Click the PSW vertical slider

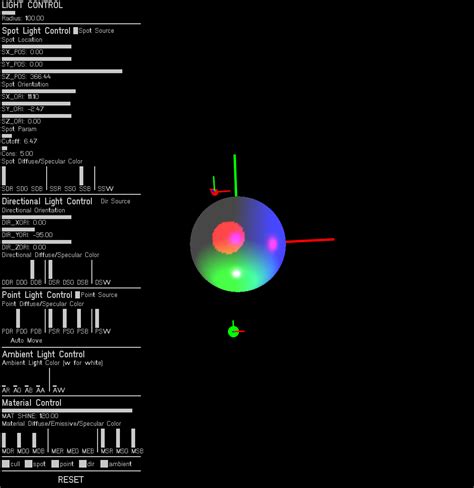click(97, 318)
